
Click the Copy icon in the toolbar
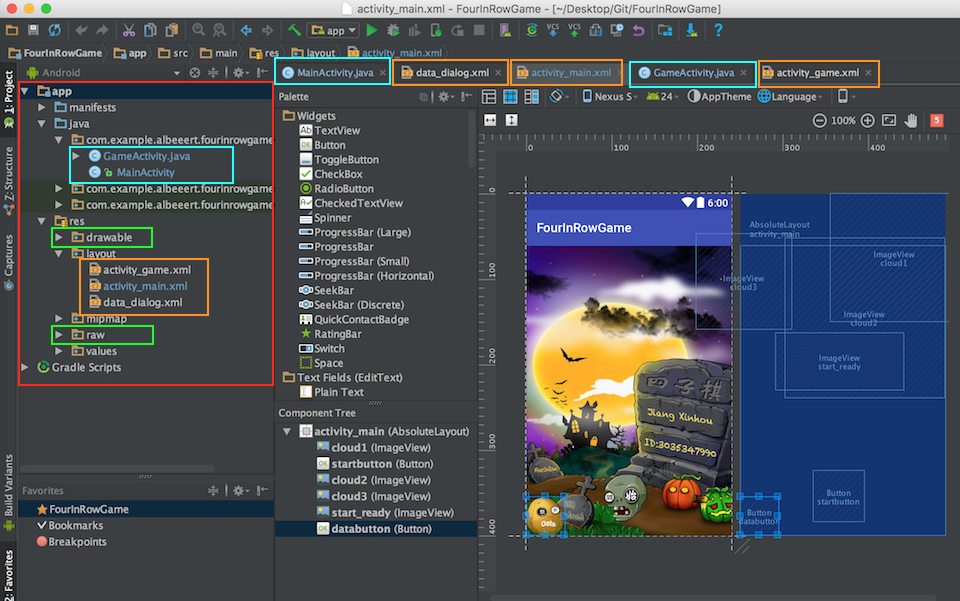point(150,30)
